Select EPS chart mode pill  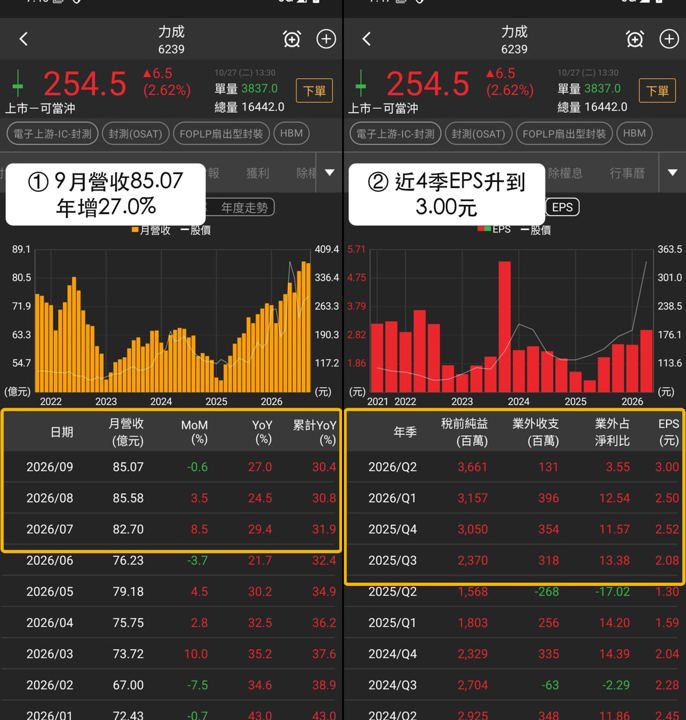562,207
